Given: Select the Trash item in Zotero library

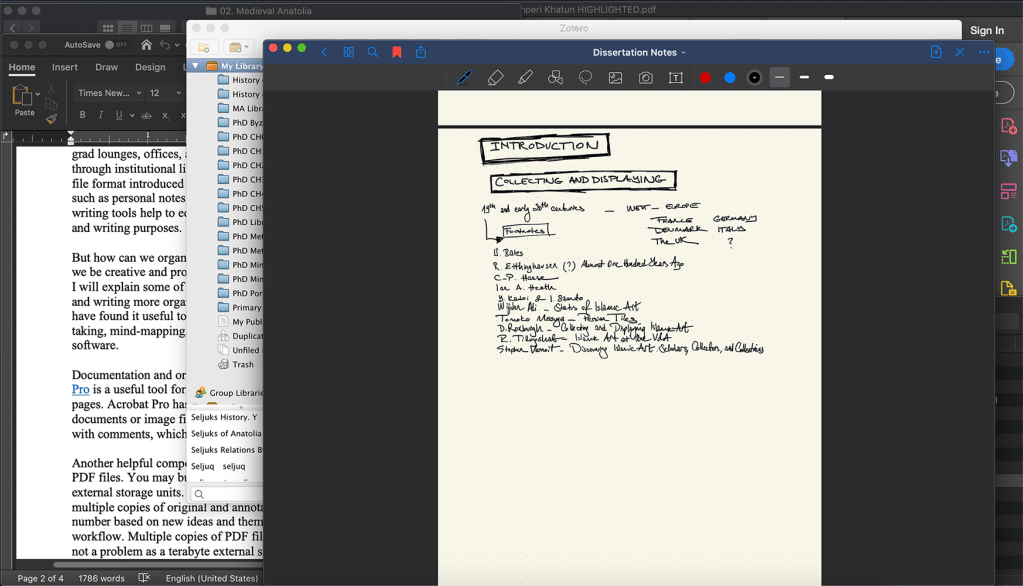Looking at the screenshot, I should point(242,364).
